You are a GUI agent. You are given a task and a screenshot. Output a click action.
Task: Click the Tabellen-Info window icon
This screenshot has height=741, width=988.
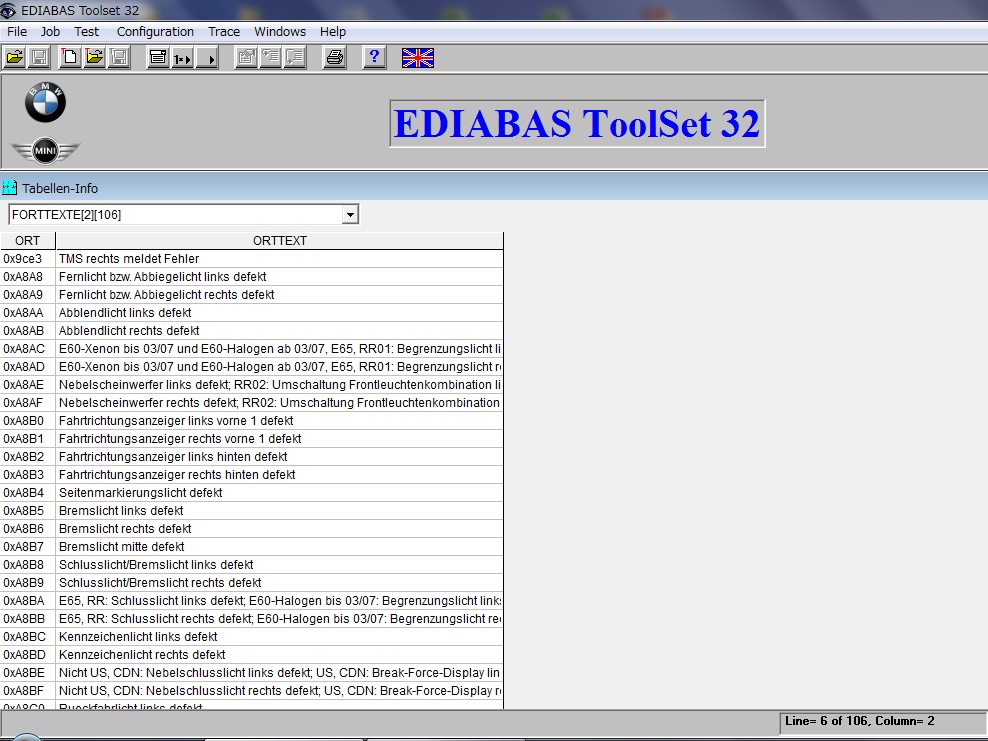[9, 188]
